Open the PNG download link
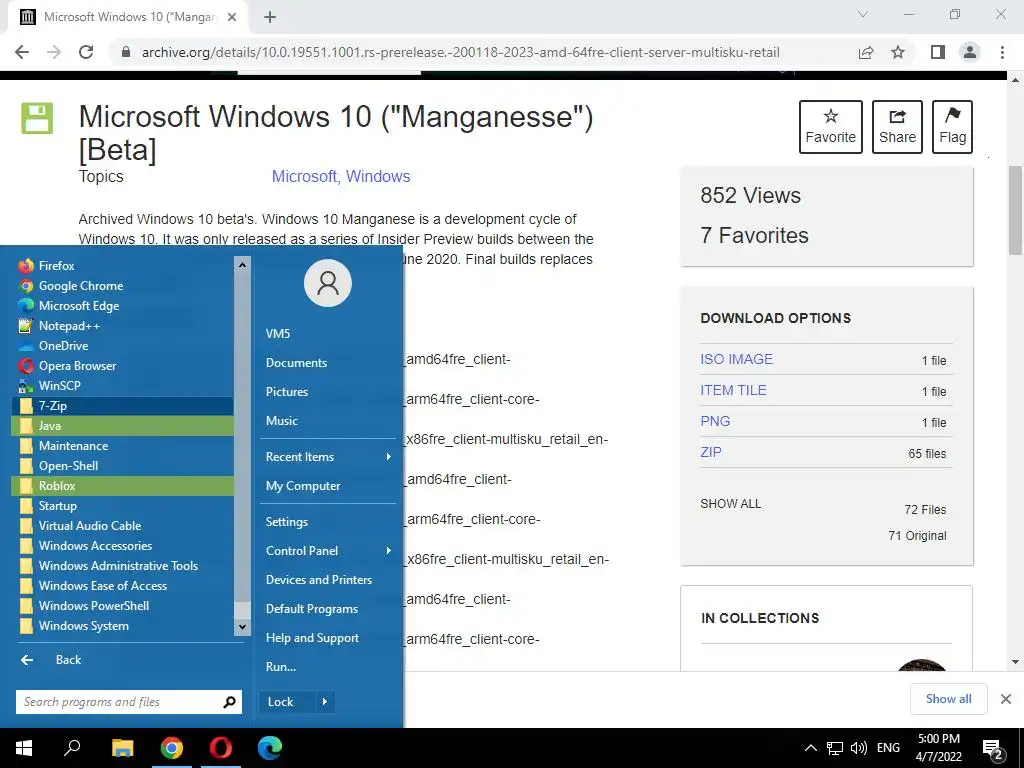1024x768 pixels. [x=715, y=421]
